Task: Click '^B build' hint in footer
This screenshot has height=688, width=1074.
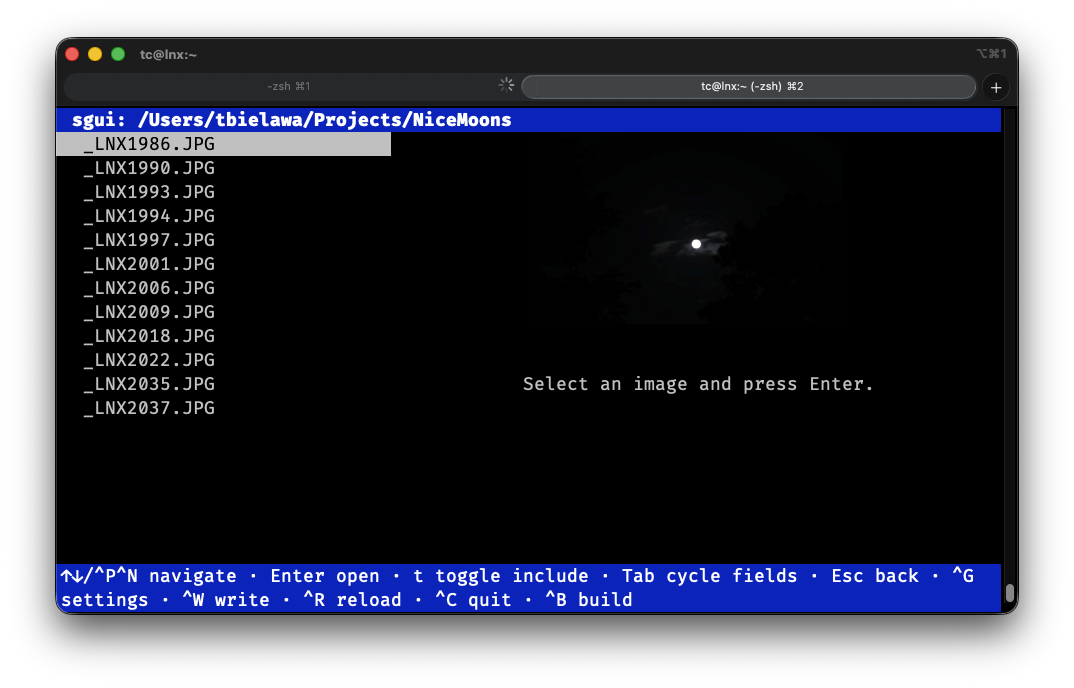Action: 589,600
